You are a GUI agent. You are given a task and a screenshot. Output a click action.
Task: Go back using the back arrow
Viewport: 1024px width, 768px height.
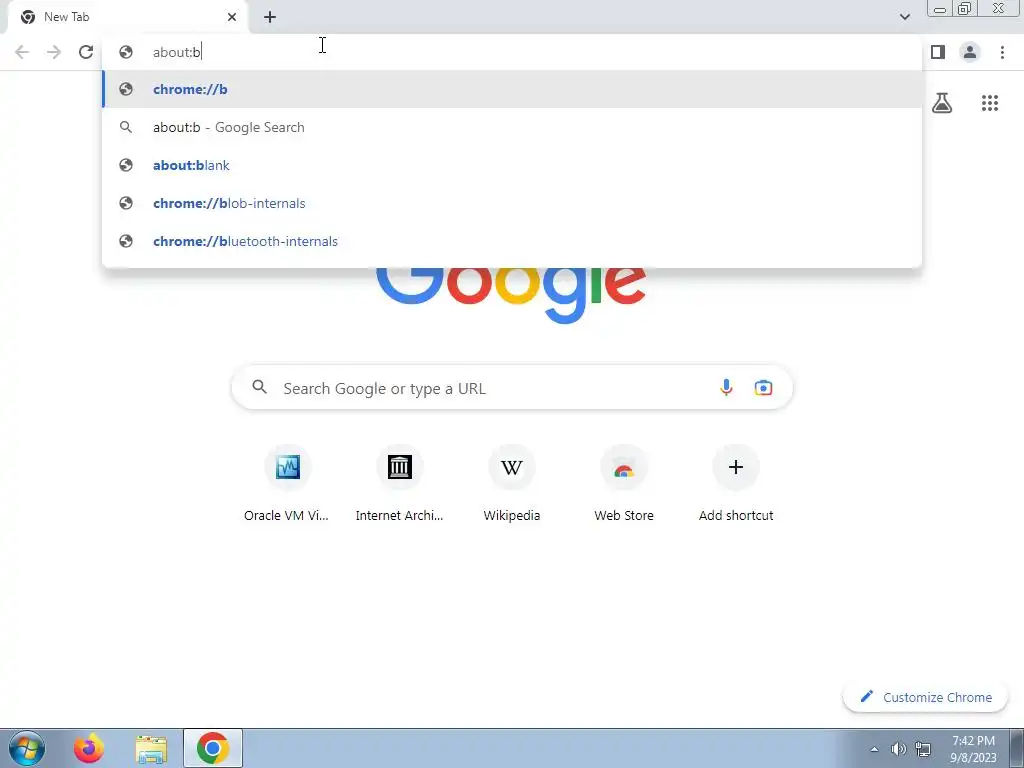point(22,52)
